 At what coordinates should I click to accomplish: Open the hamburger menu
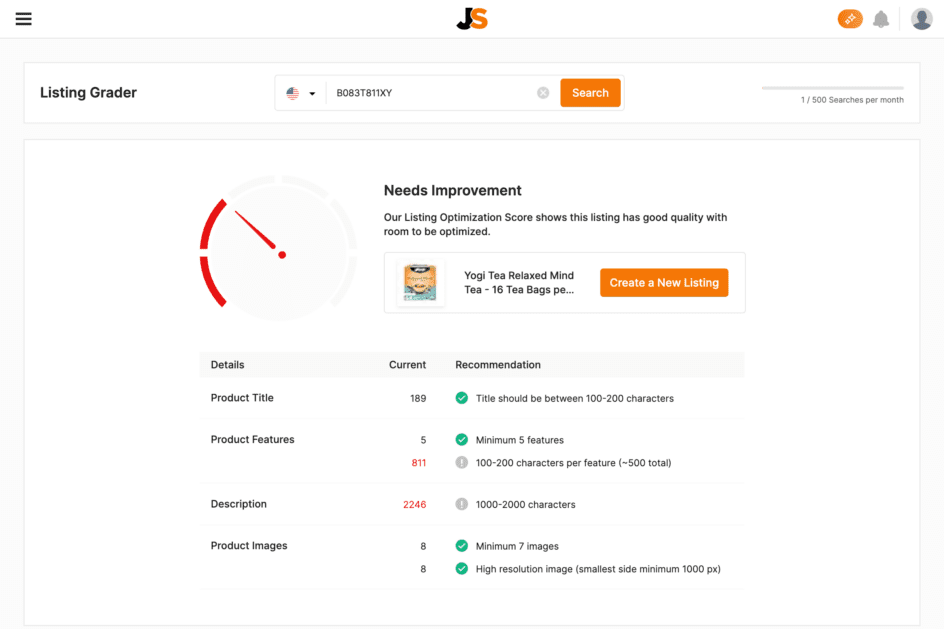pyautogui.click(x=23, y=19)
